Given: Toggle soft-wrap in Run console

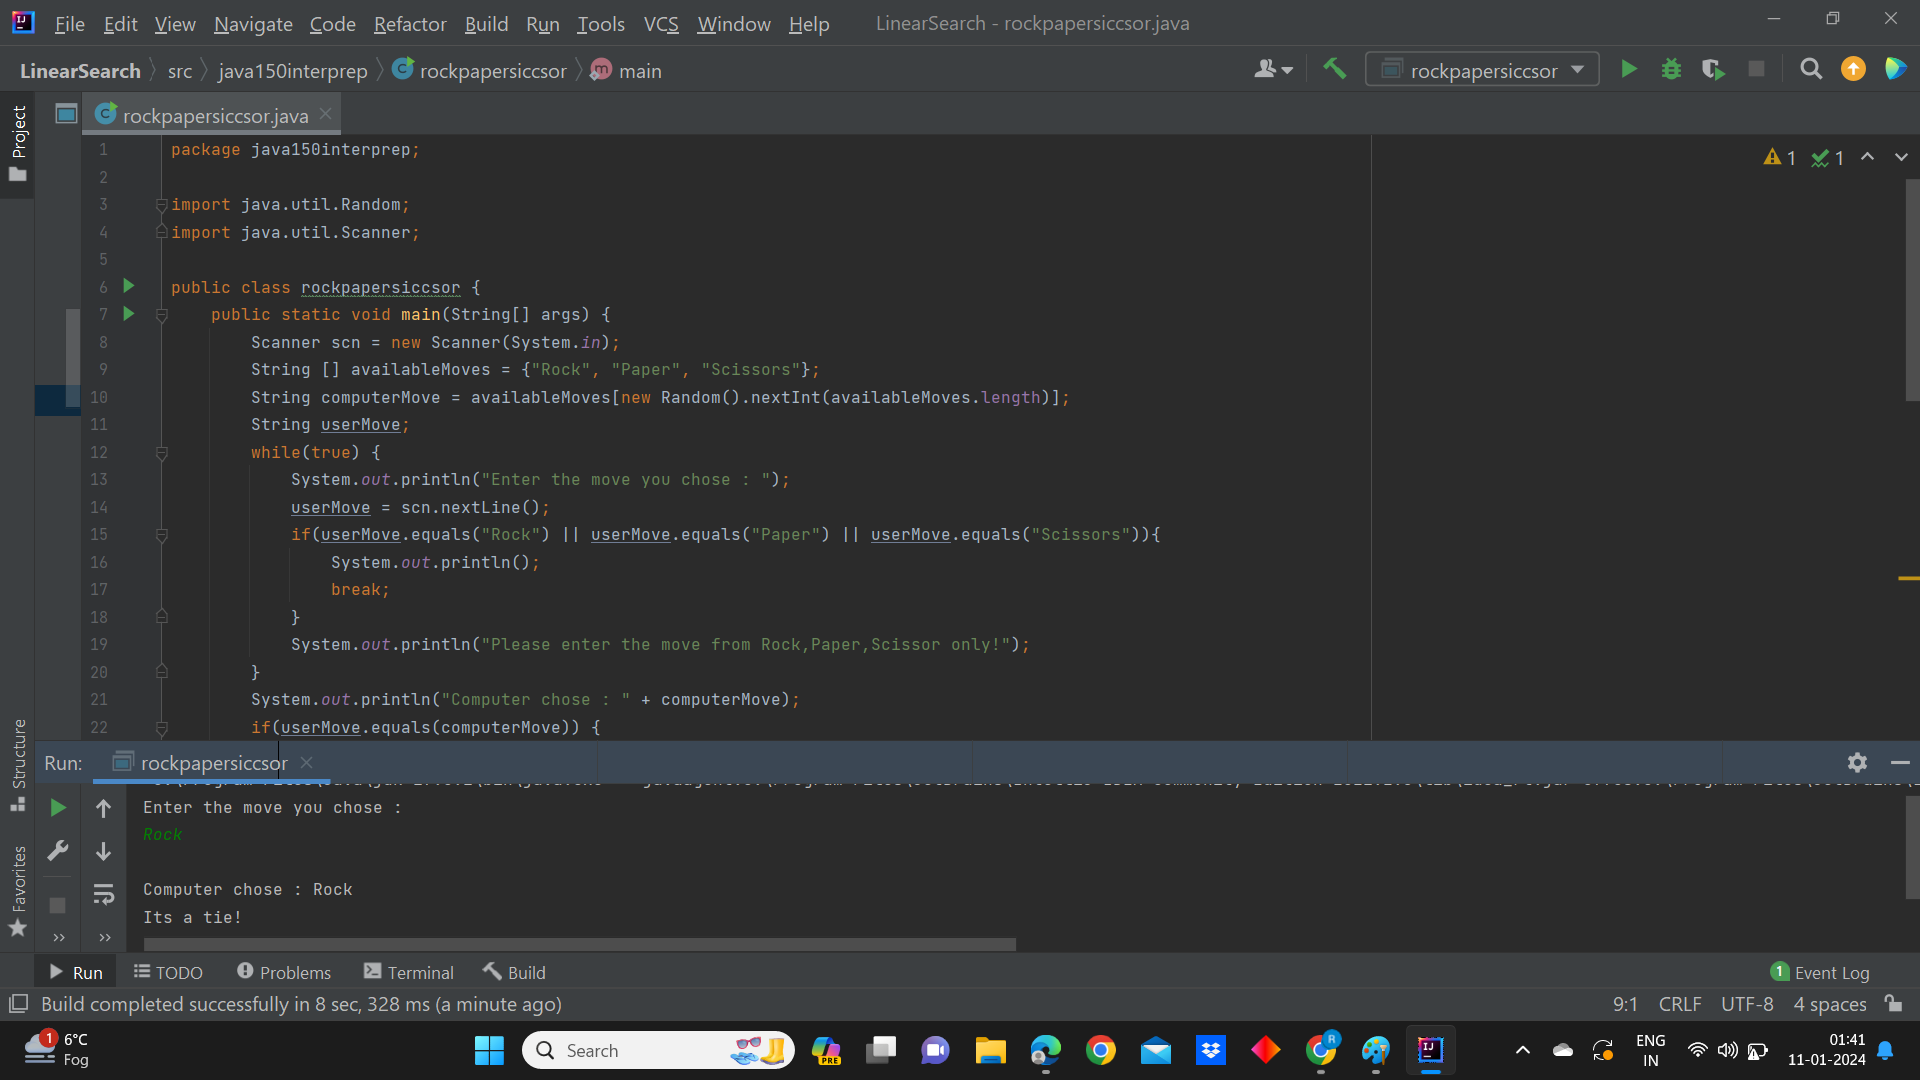Looking at the screenshot, I should pyautogui.click(x=103, y=894).
